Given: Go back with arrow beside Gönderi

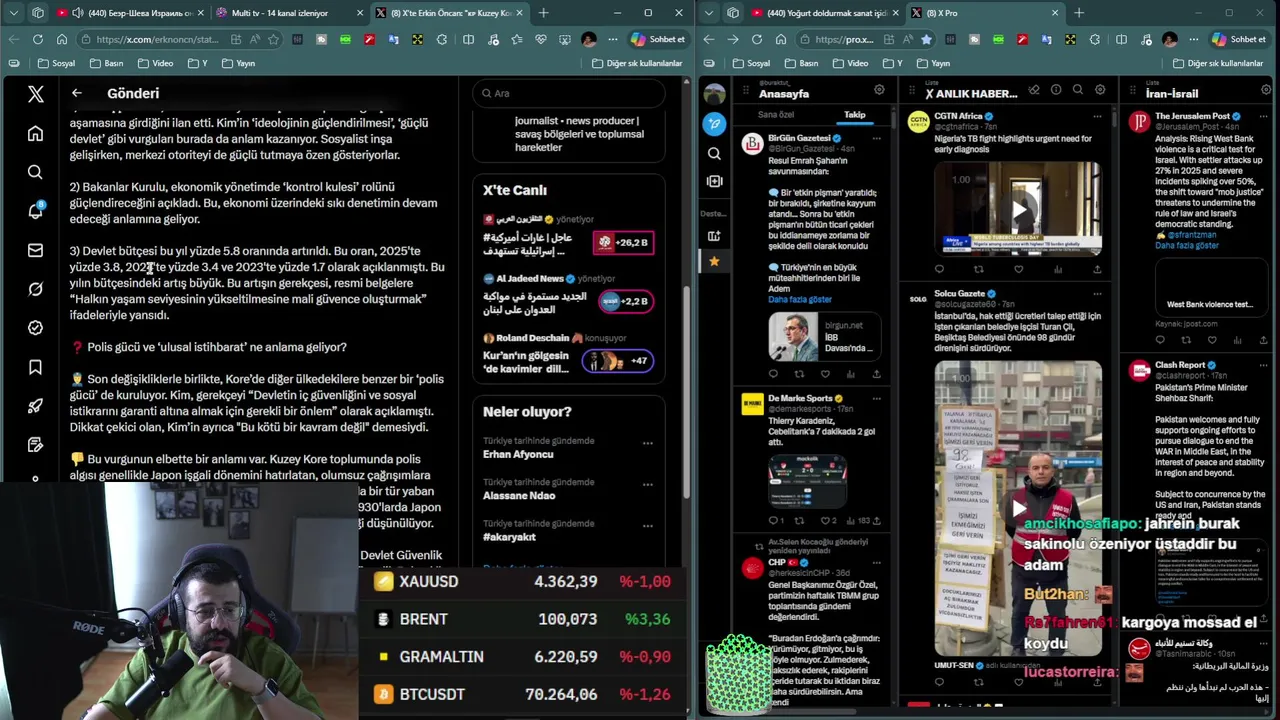Looking at the screenshot, I should [x=77, y=93].
